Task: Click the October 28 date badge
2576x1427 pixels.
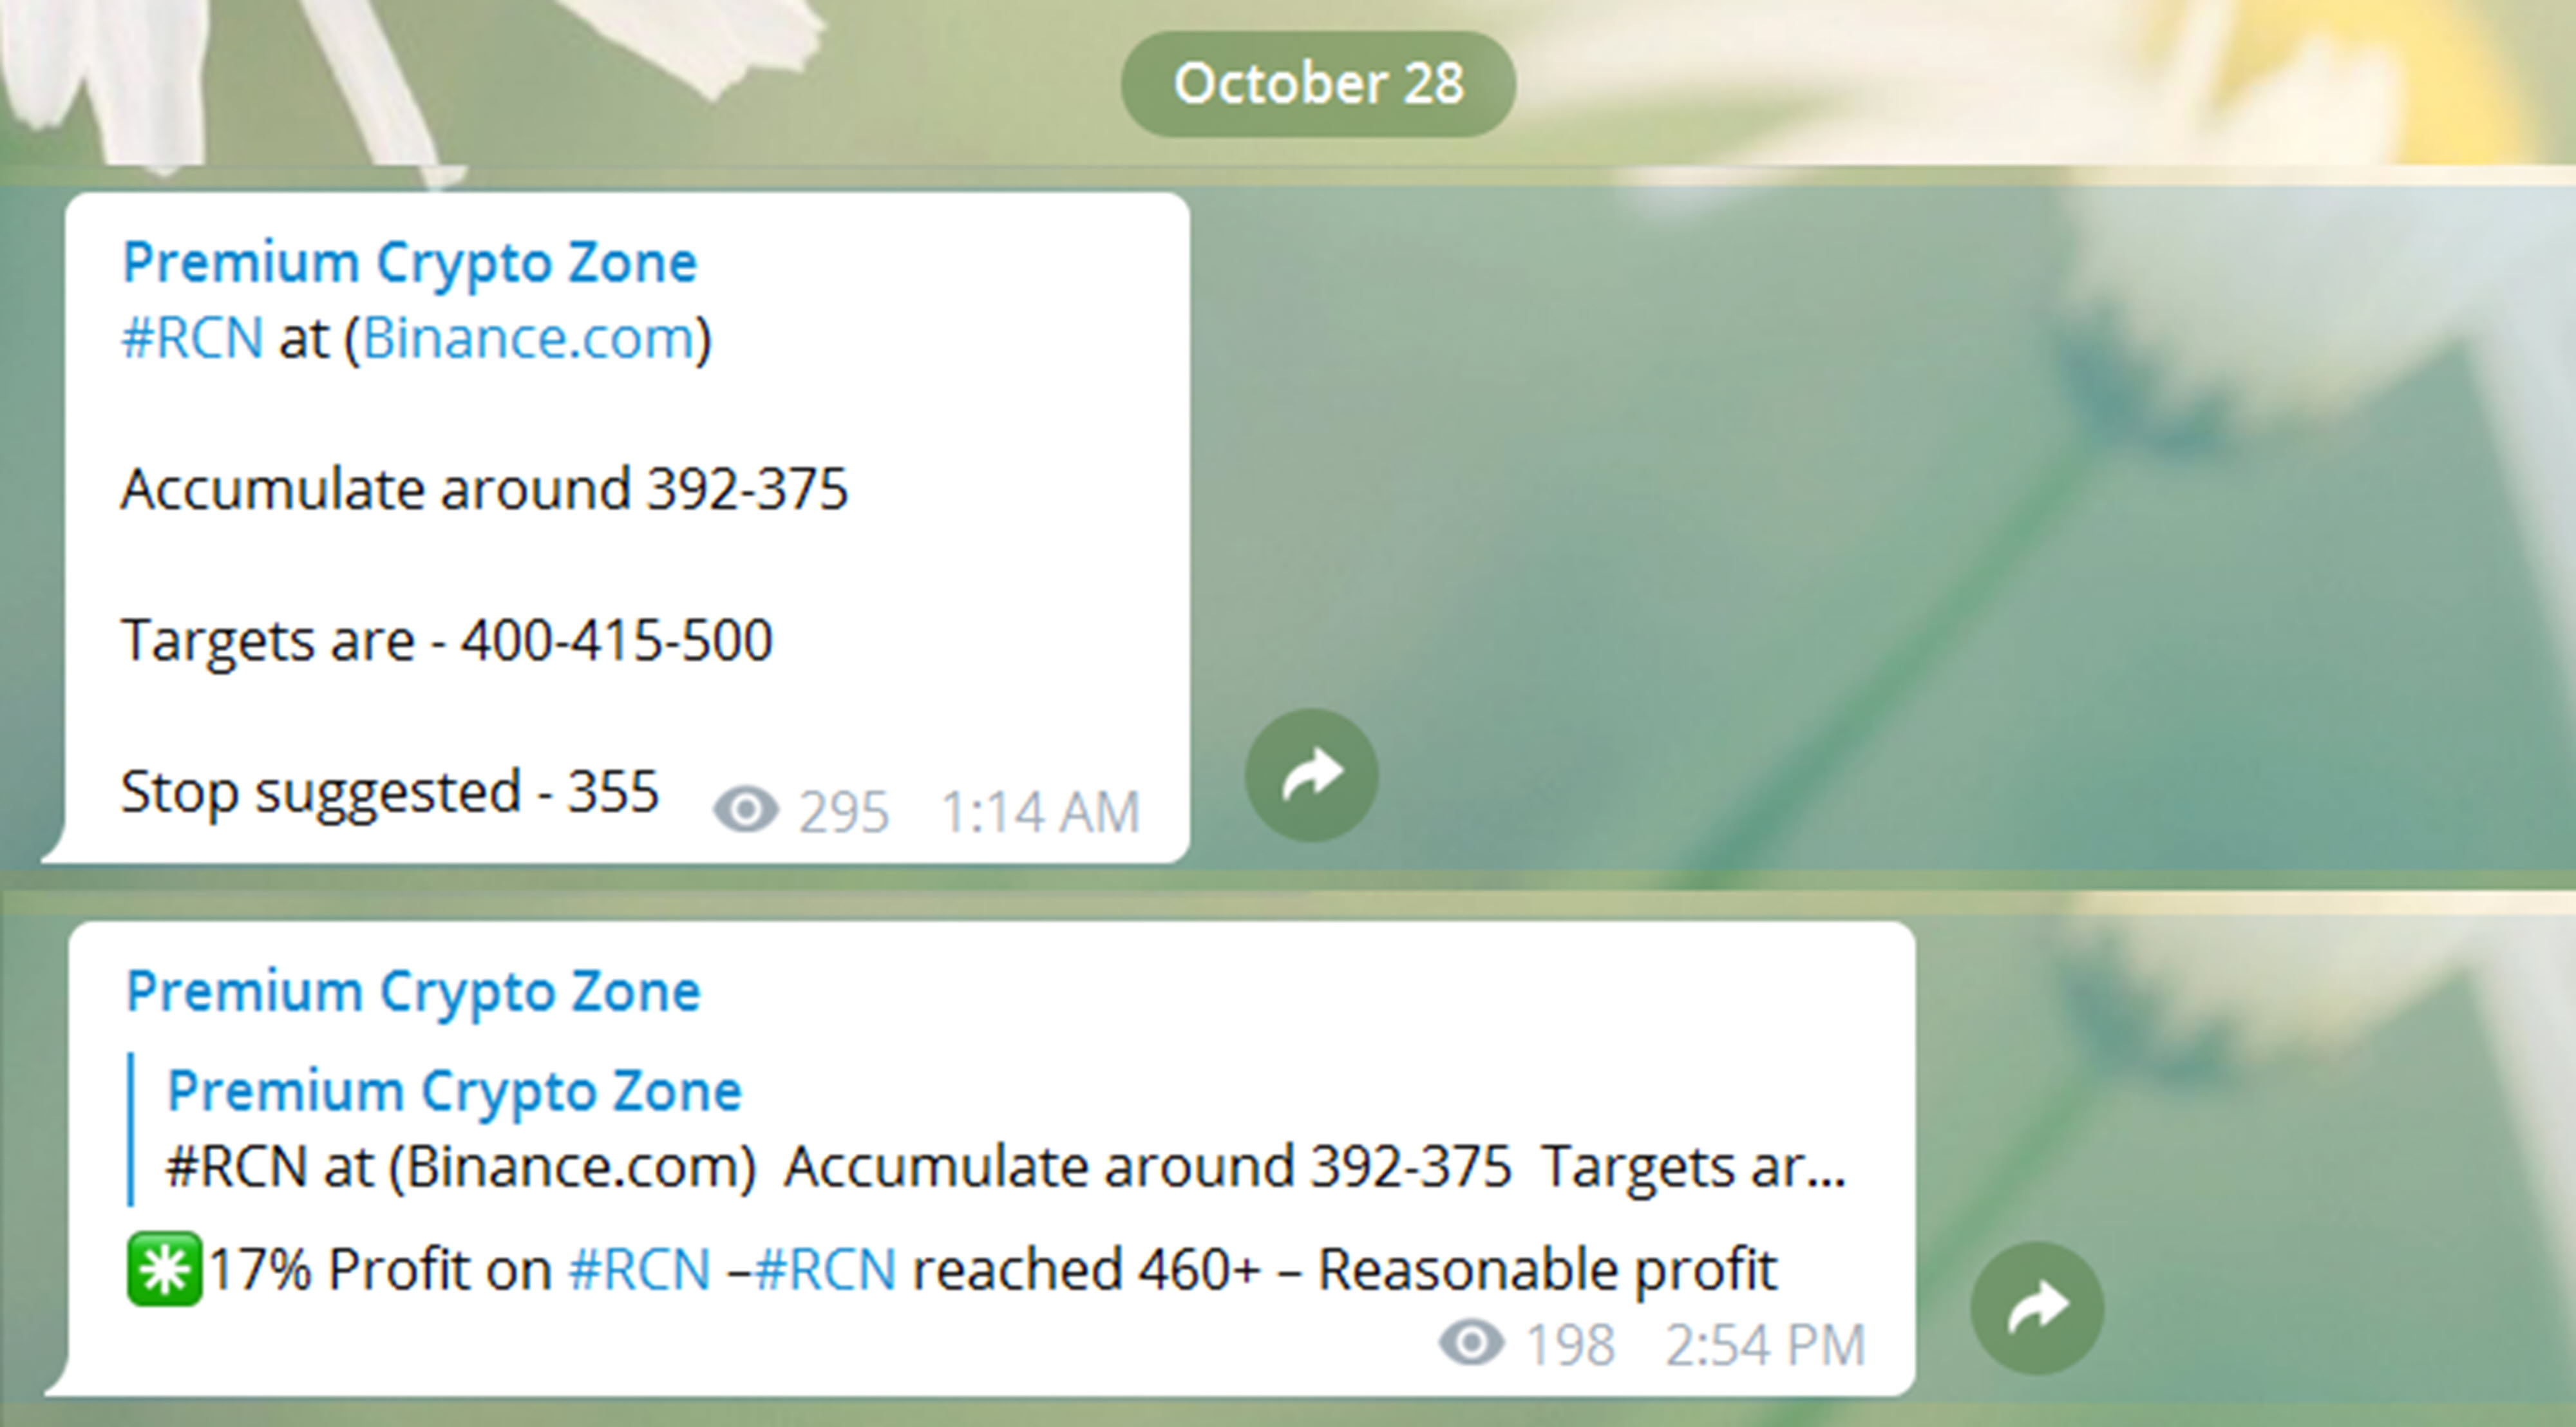Action: 1318,83
